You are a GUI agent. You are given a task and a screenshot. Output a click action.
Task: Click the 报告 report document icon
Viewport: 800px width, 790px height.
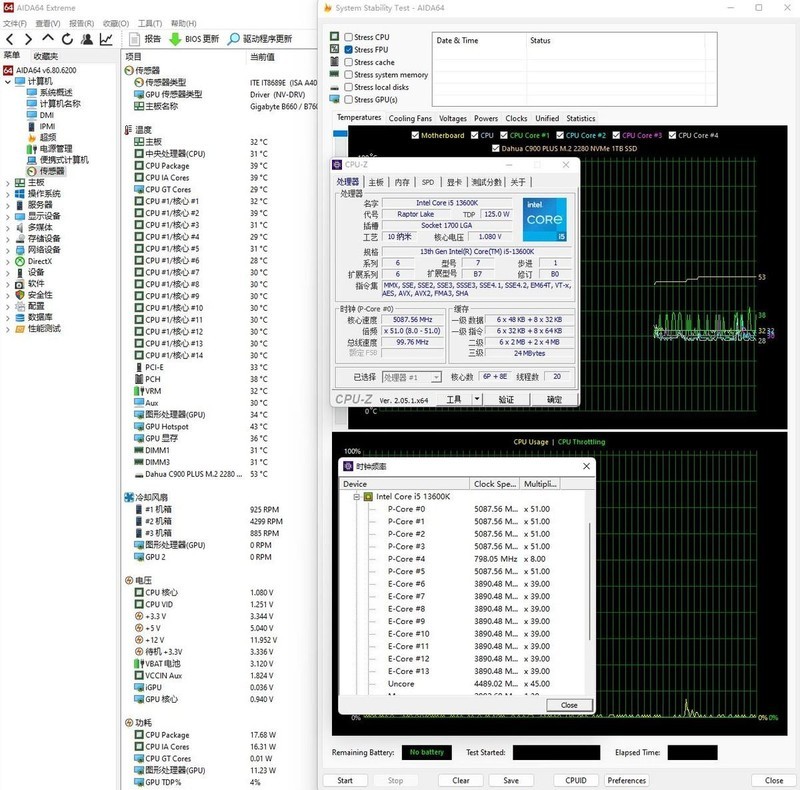134,39
